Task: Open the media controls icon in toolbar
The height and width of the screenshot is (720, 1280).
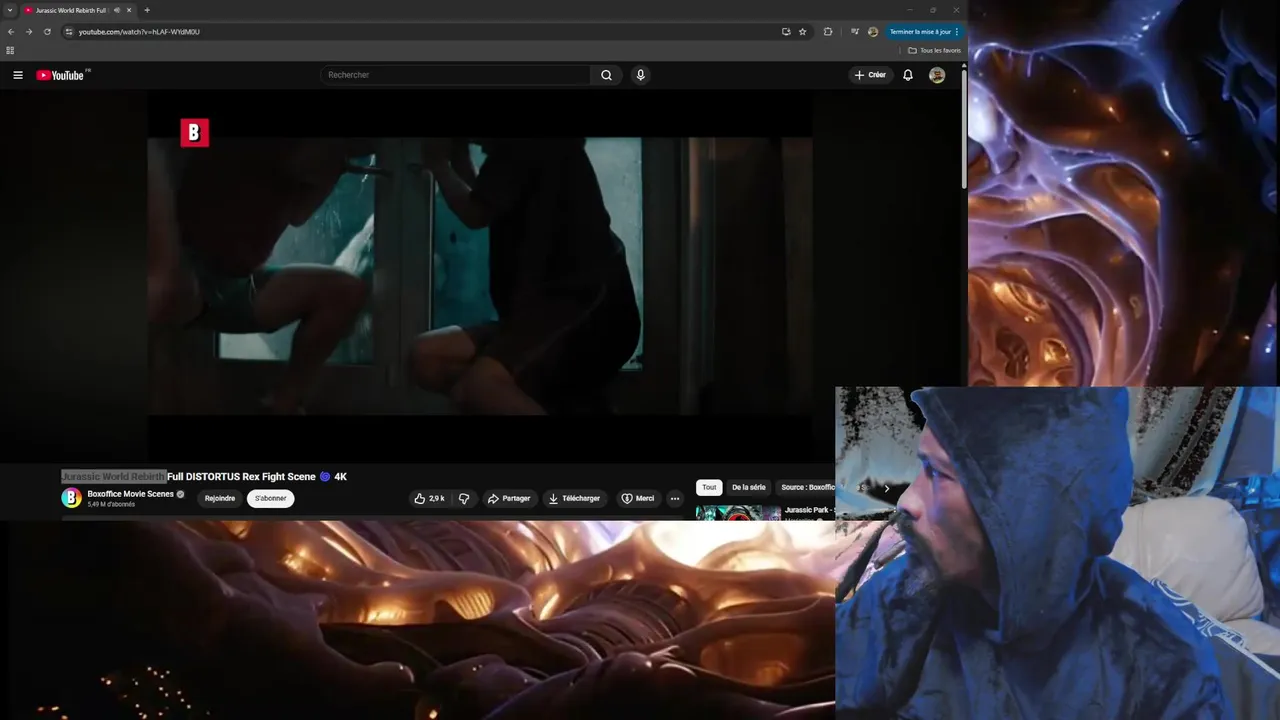Action: pyautogui.click(x=855, y=32)
